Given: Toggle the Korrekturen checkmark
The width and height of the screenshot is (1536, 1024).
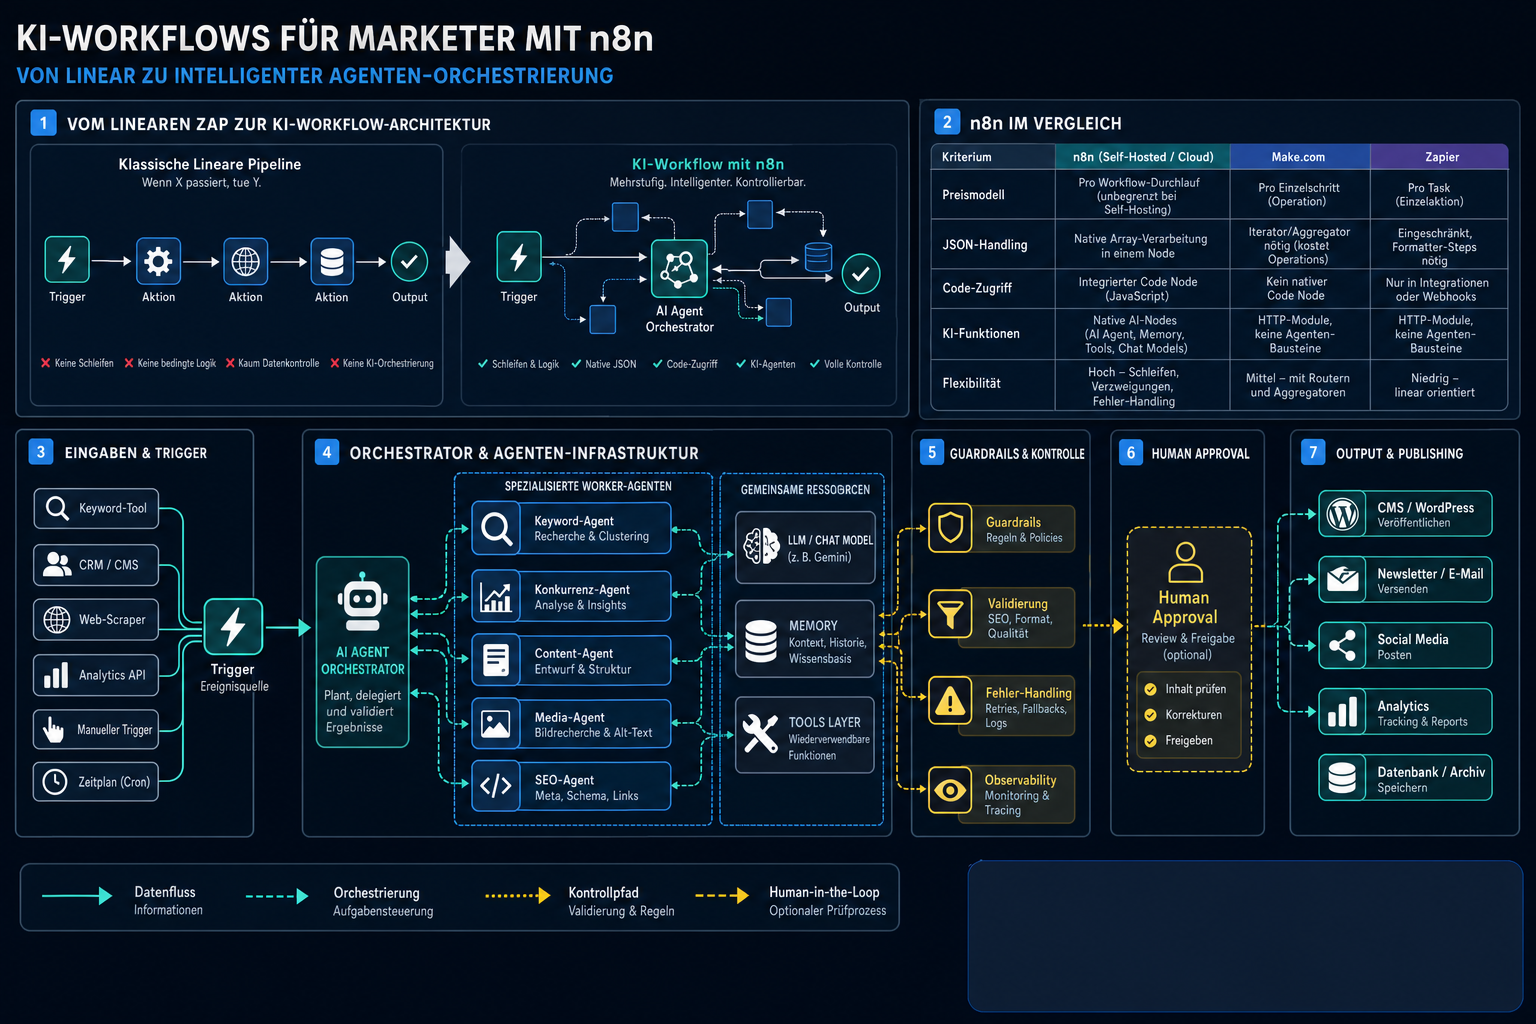Looking at the screenshot, I should [x=1150, y=715].
